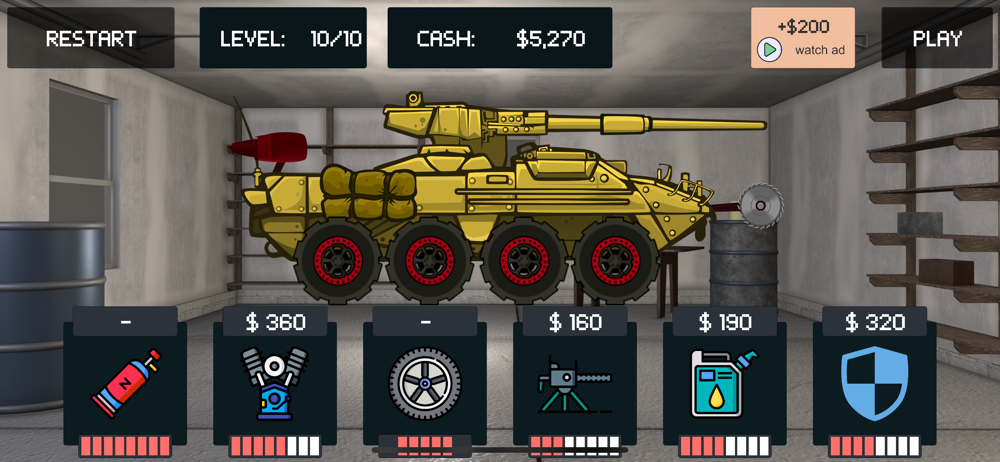Screen dimensions: 1000x462
Task: Click the $ 320 armor price label
Action: 874,322
